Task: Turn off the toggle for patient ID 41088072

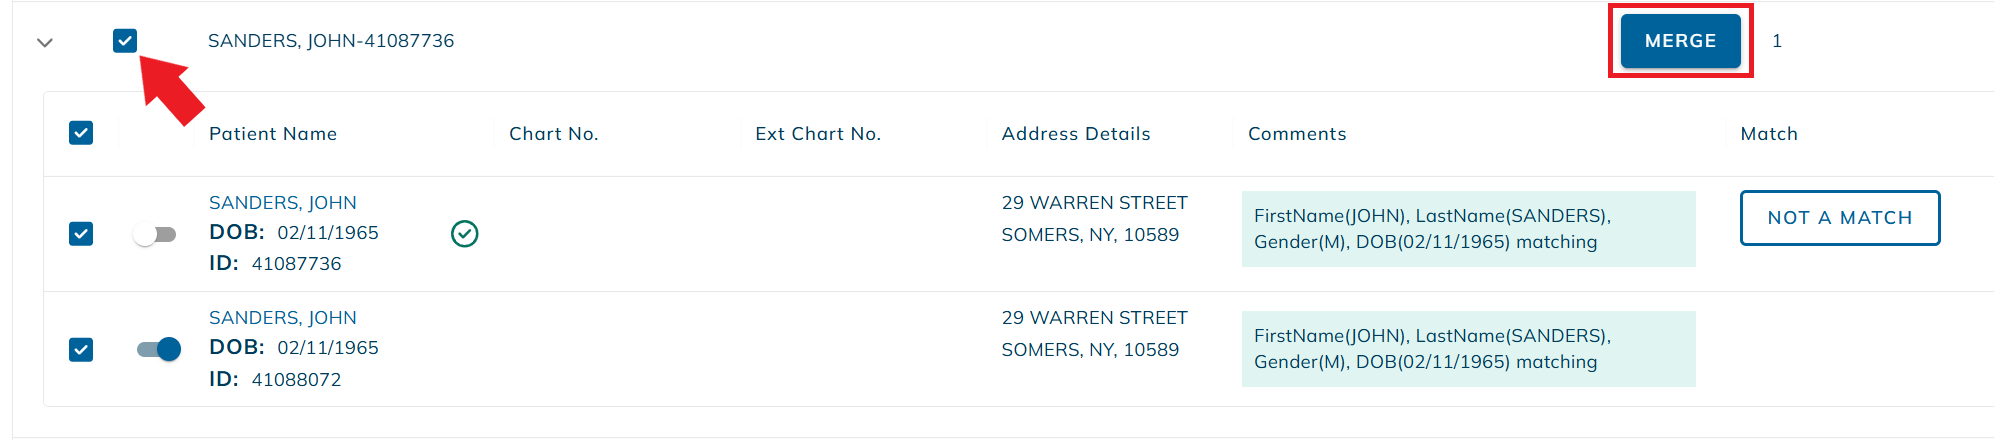Action: tap(159, 349)
